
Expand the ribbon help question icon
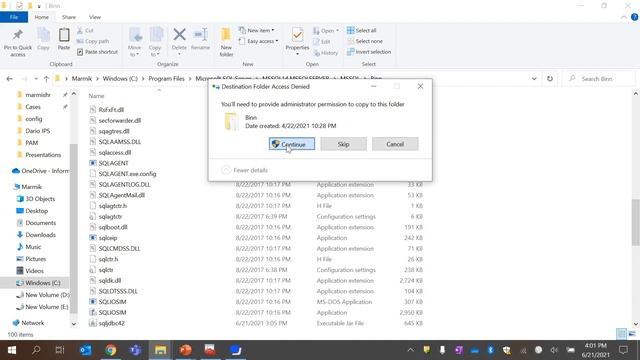coord(634,17)
